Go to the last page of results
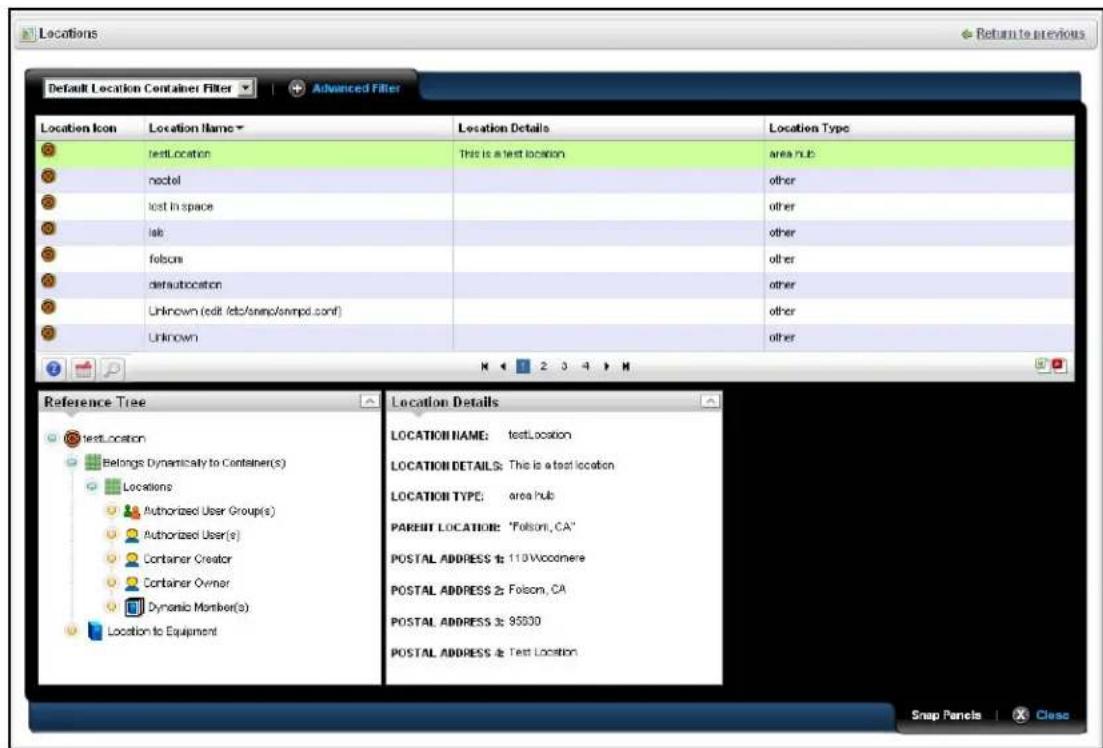1103x748 pixels. click(x=625, y=367)
